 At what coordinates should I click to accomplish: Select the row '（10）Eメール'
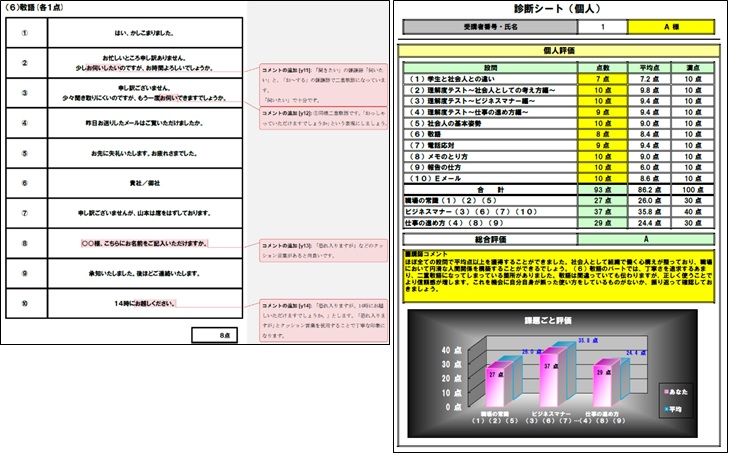(559, 178)
